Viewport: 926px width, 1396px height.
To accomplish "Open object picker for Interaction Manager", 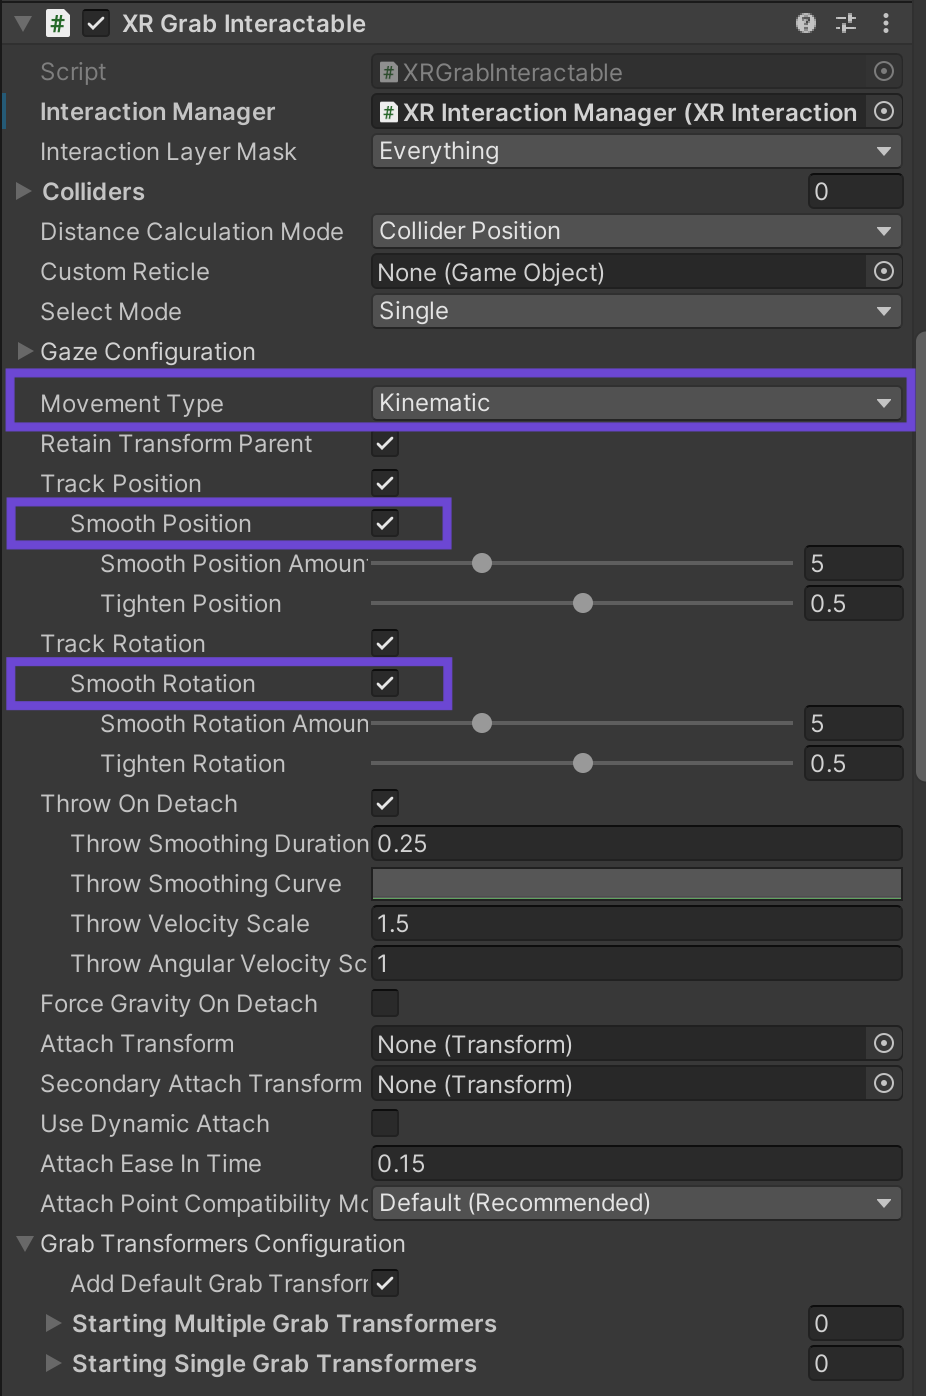I will click(884, 112).
